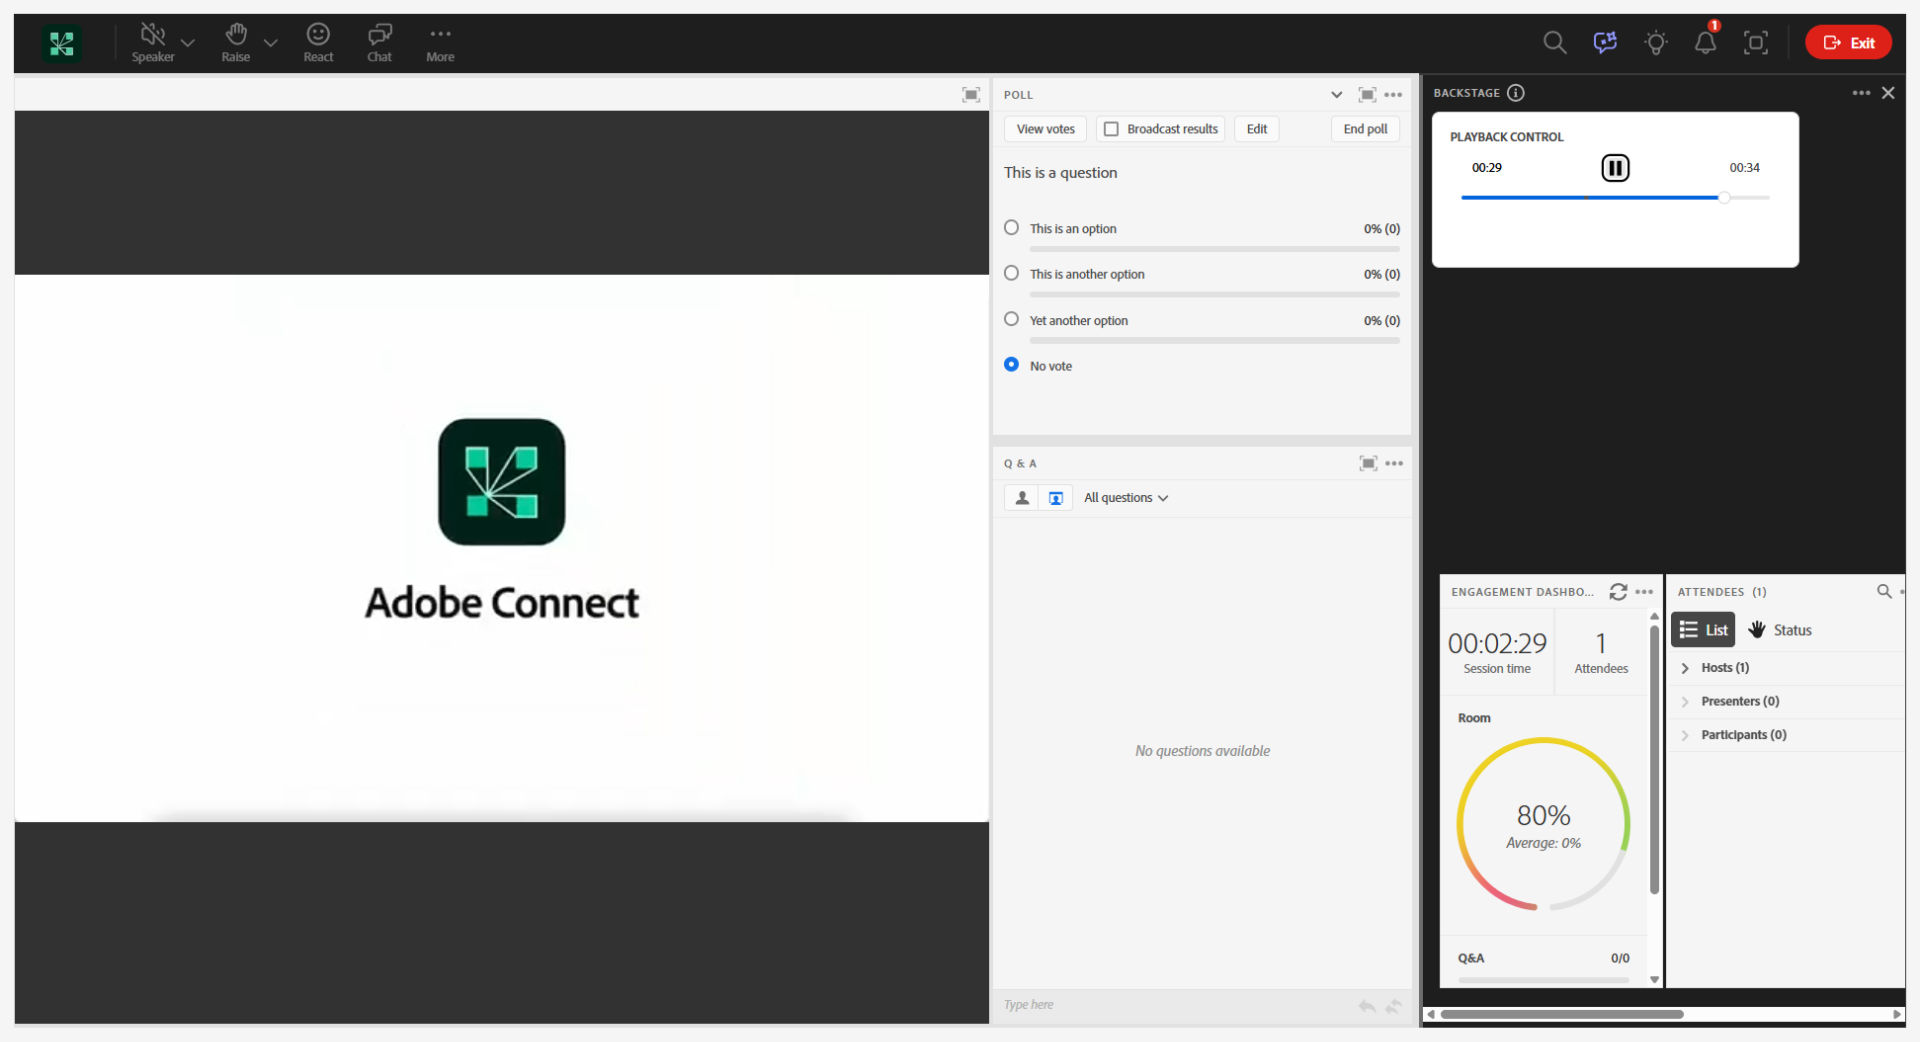Screen dimensions: 1920x1042
Task: Click the Q&A send to all icon
Action: pyautogui.click(x=1394, y=1006)
